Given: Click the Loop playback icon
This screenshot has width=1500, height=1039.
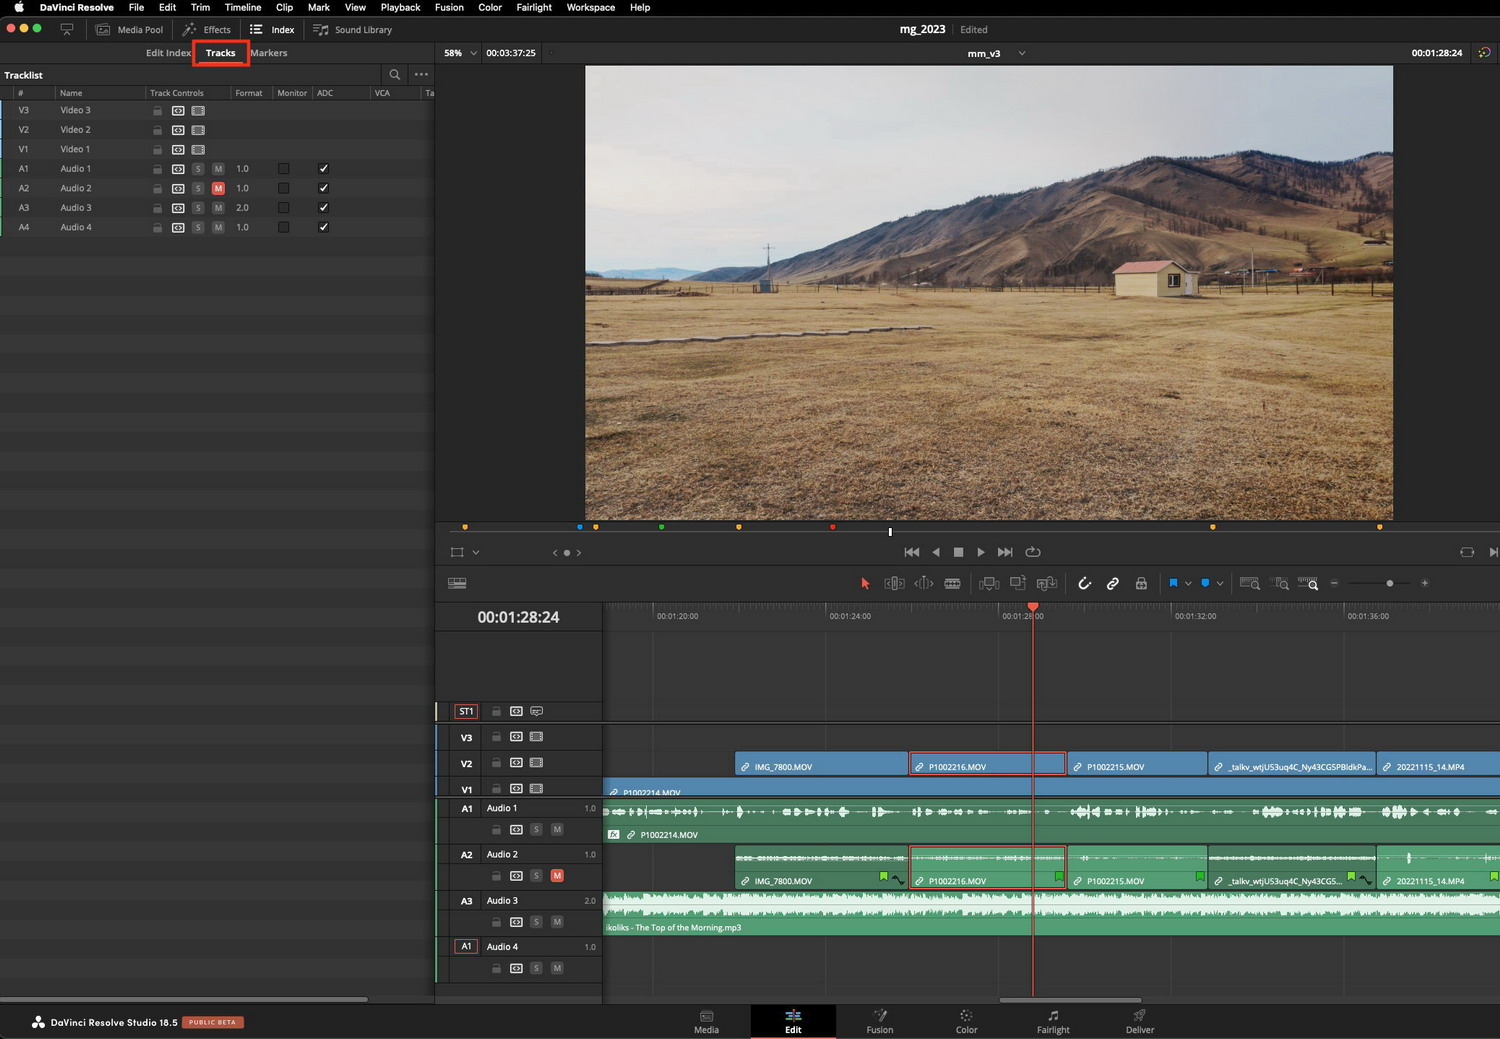Looking at the screenshot, I should (x=1033, y=552).
